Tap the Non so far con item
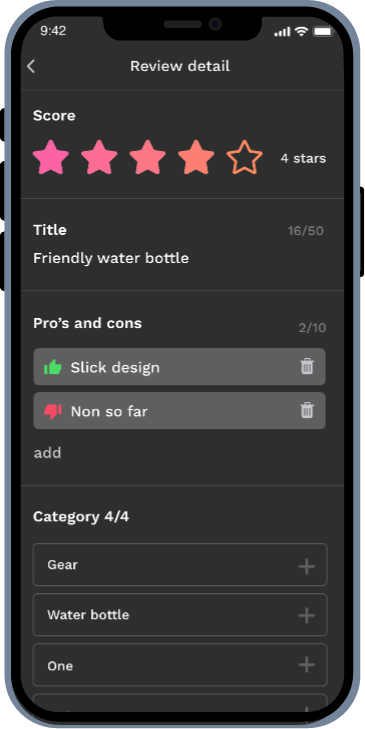This screenshot has height=729, width=365. pos(179,411)
